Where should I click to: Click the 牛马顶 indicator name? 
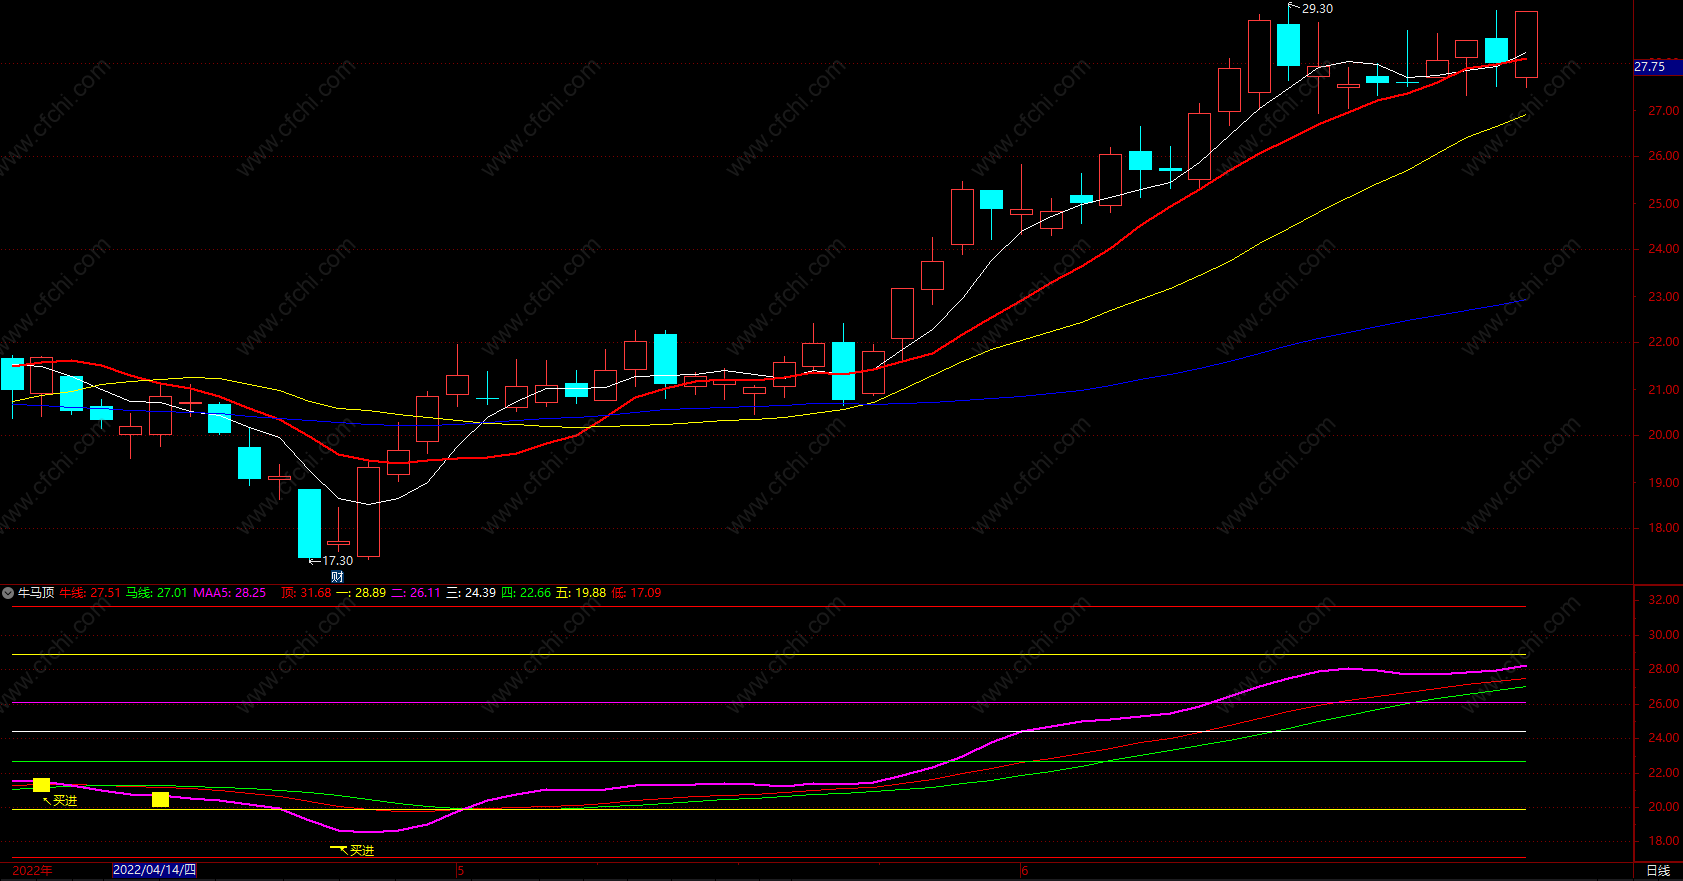(x=36, y=593)
